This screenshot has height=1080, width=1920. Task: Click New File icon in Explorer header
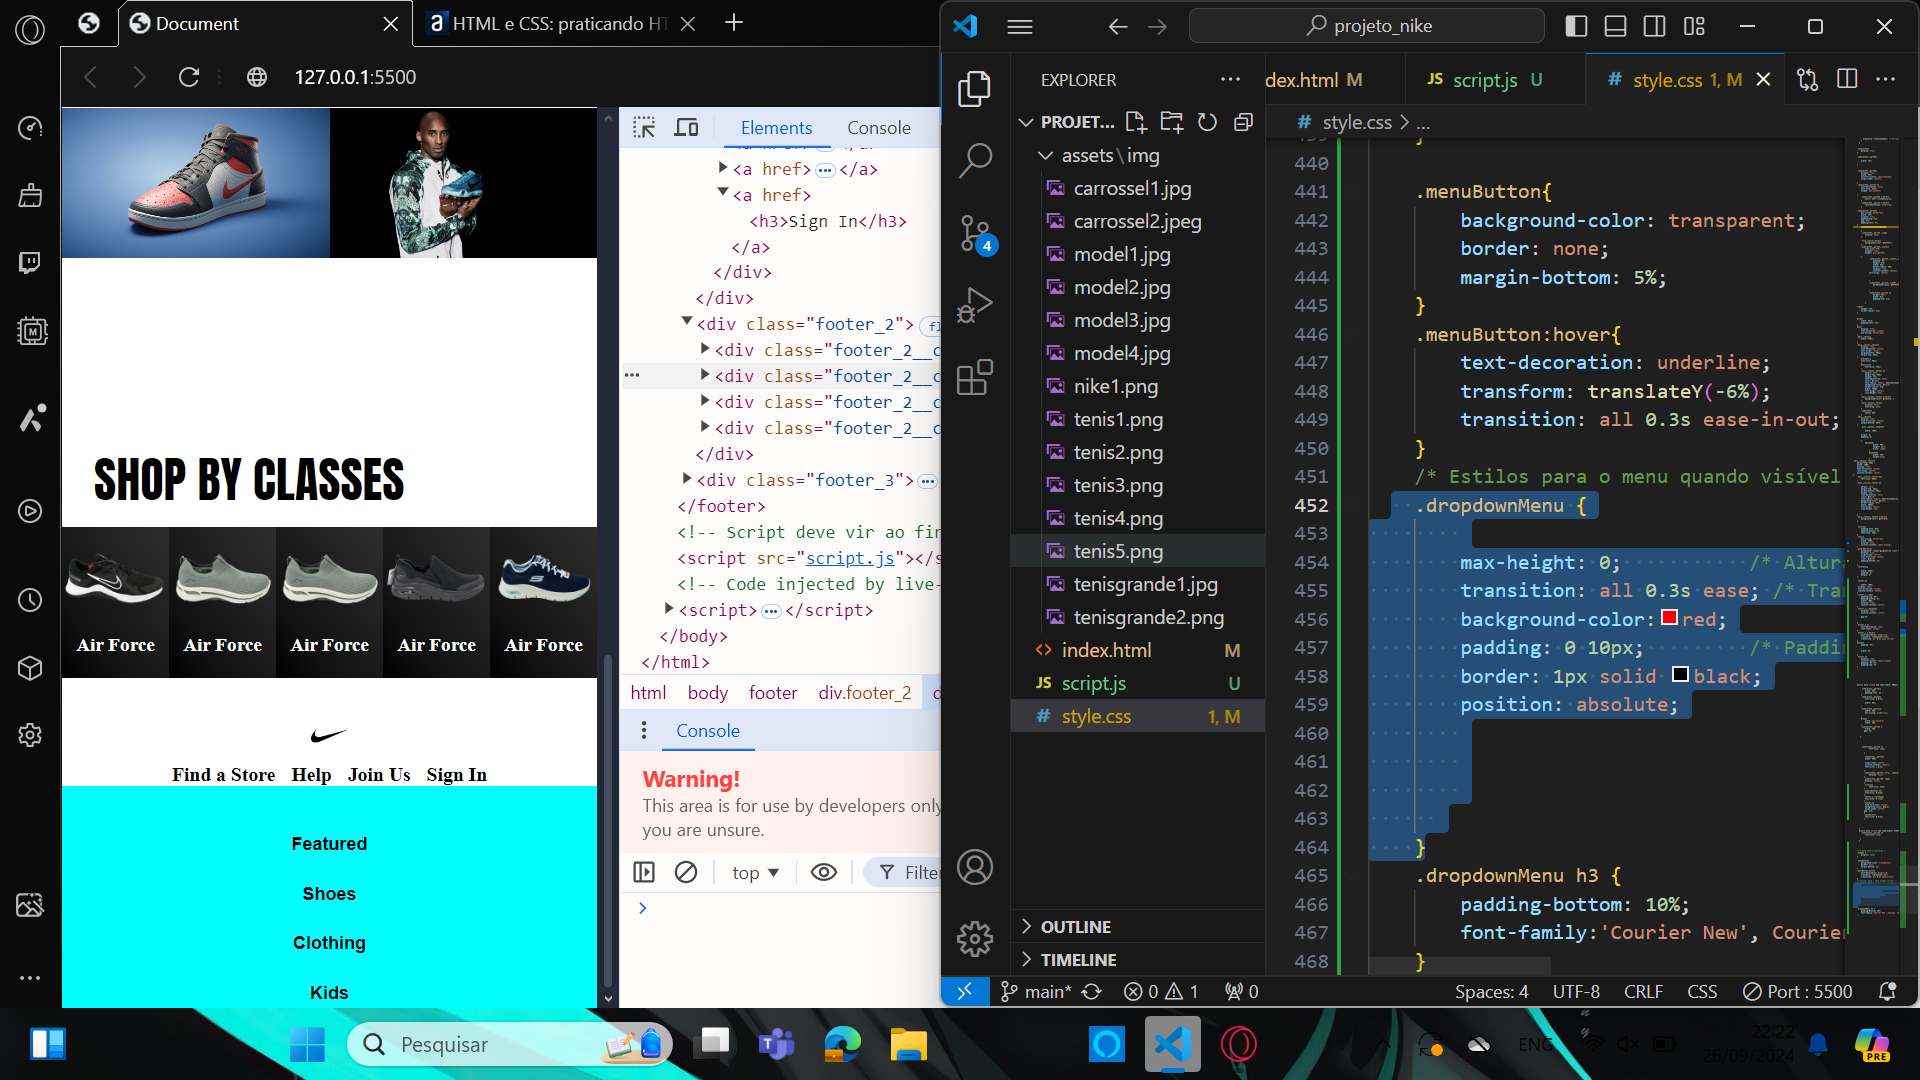click(x=1135, y=122)
